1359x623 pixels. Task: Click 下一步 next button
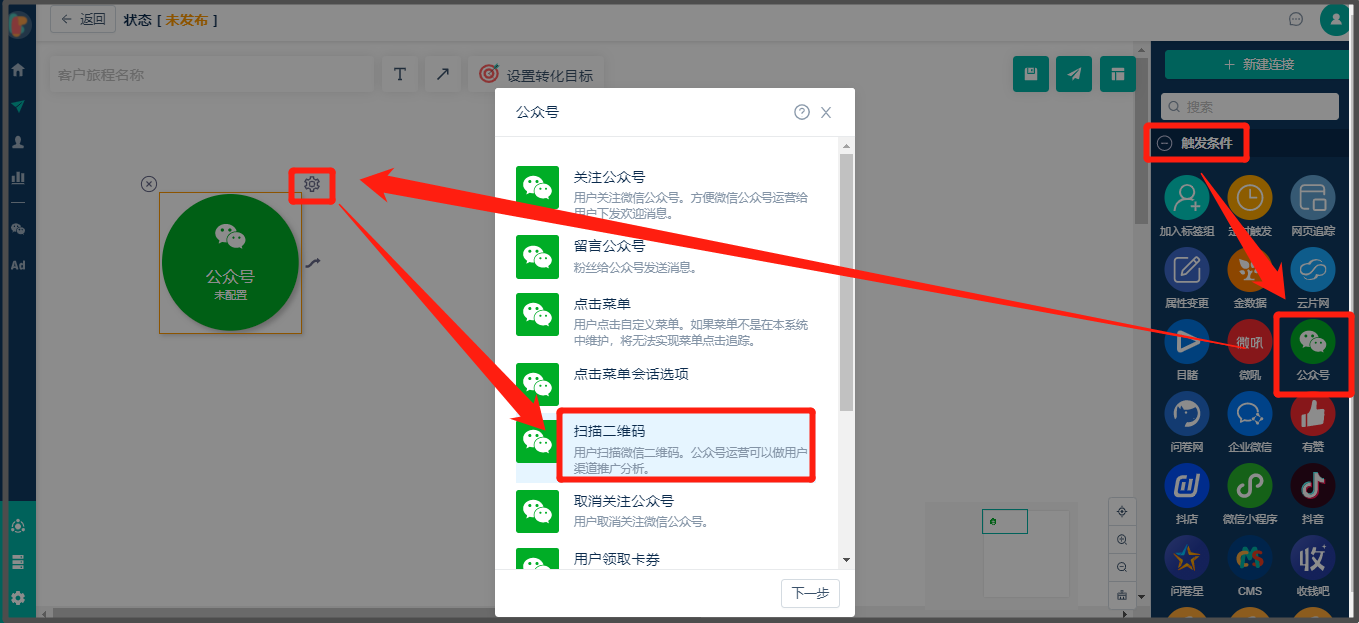[810, 593]
